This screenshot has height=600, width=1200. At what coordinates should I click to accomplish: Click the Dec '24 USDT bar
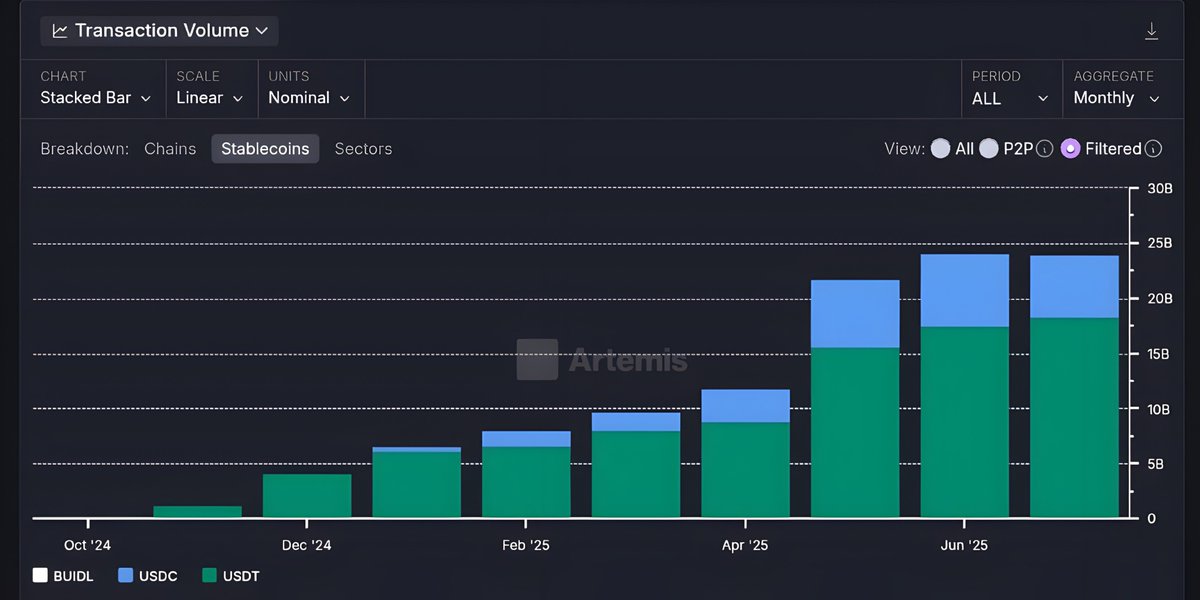(x=307, y=496)
